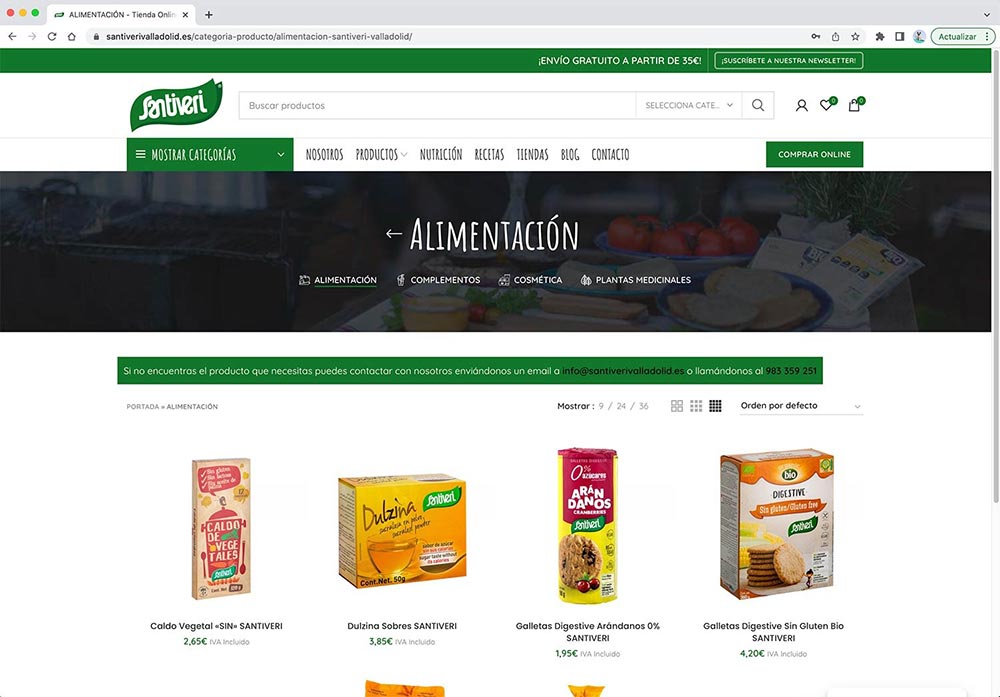Click the Buscar productos search field
The width and height of the screenshot is (1000, 697).
point(438,105)
